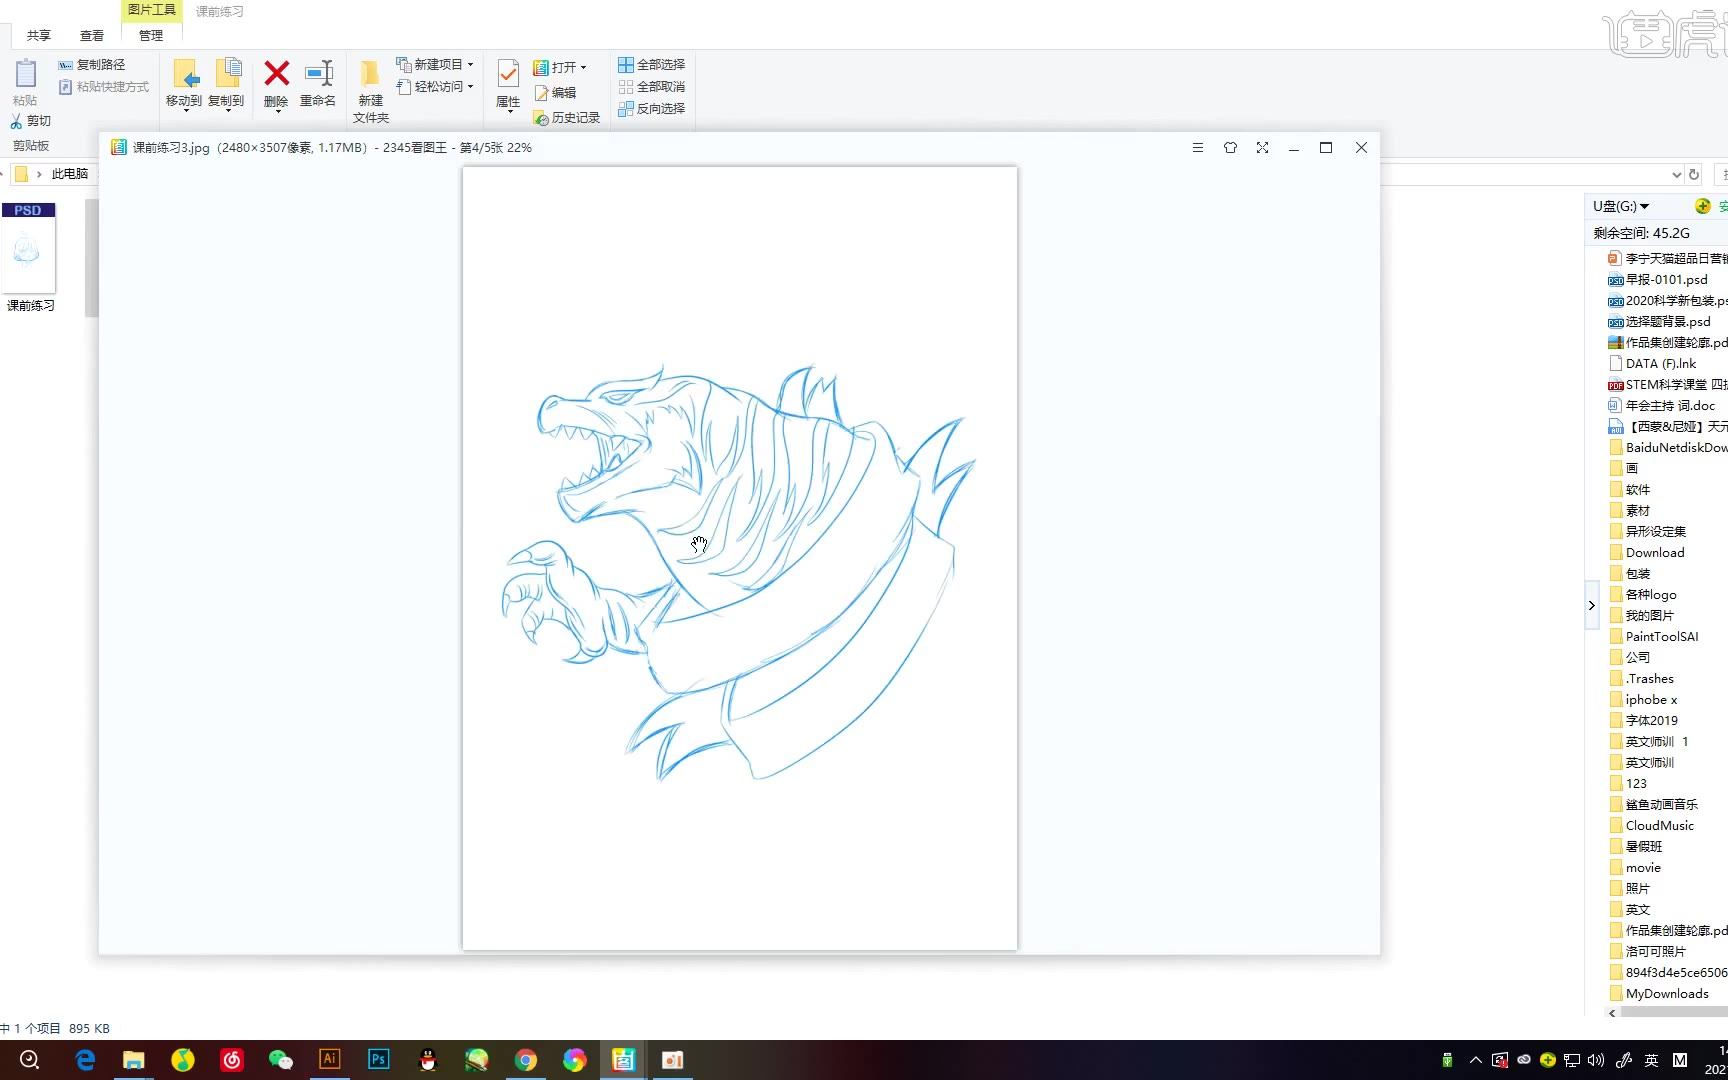Open the Properties checkmark icon
Image resolution: width=1728 pixels, height=1080 pixels.
click(x=508, y=74)
